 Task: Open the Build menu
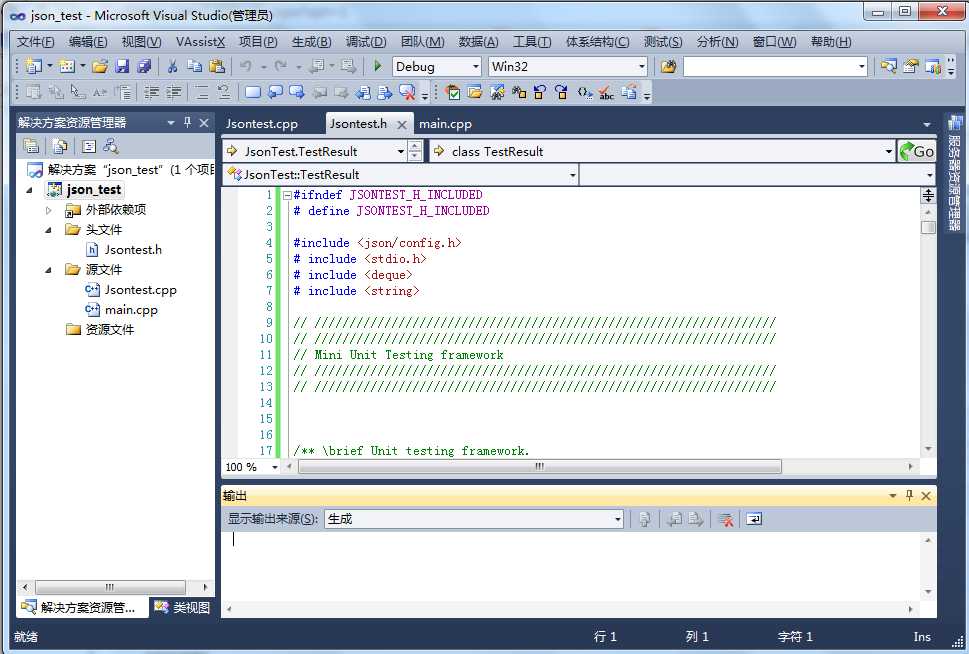(311, 41)
